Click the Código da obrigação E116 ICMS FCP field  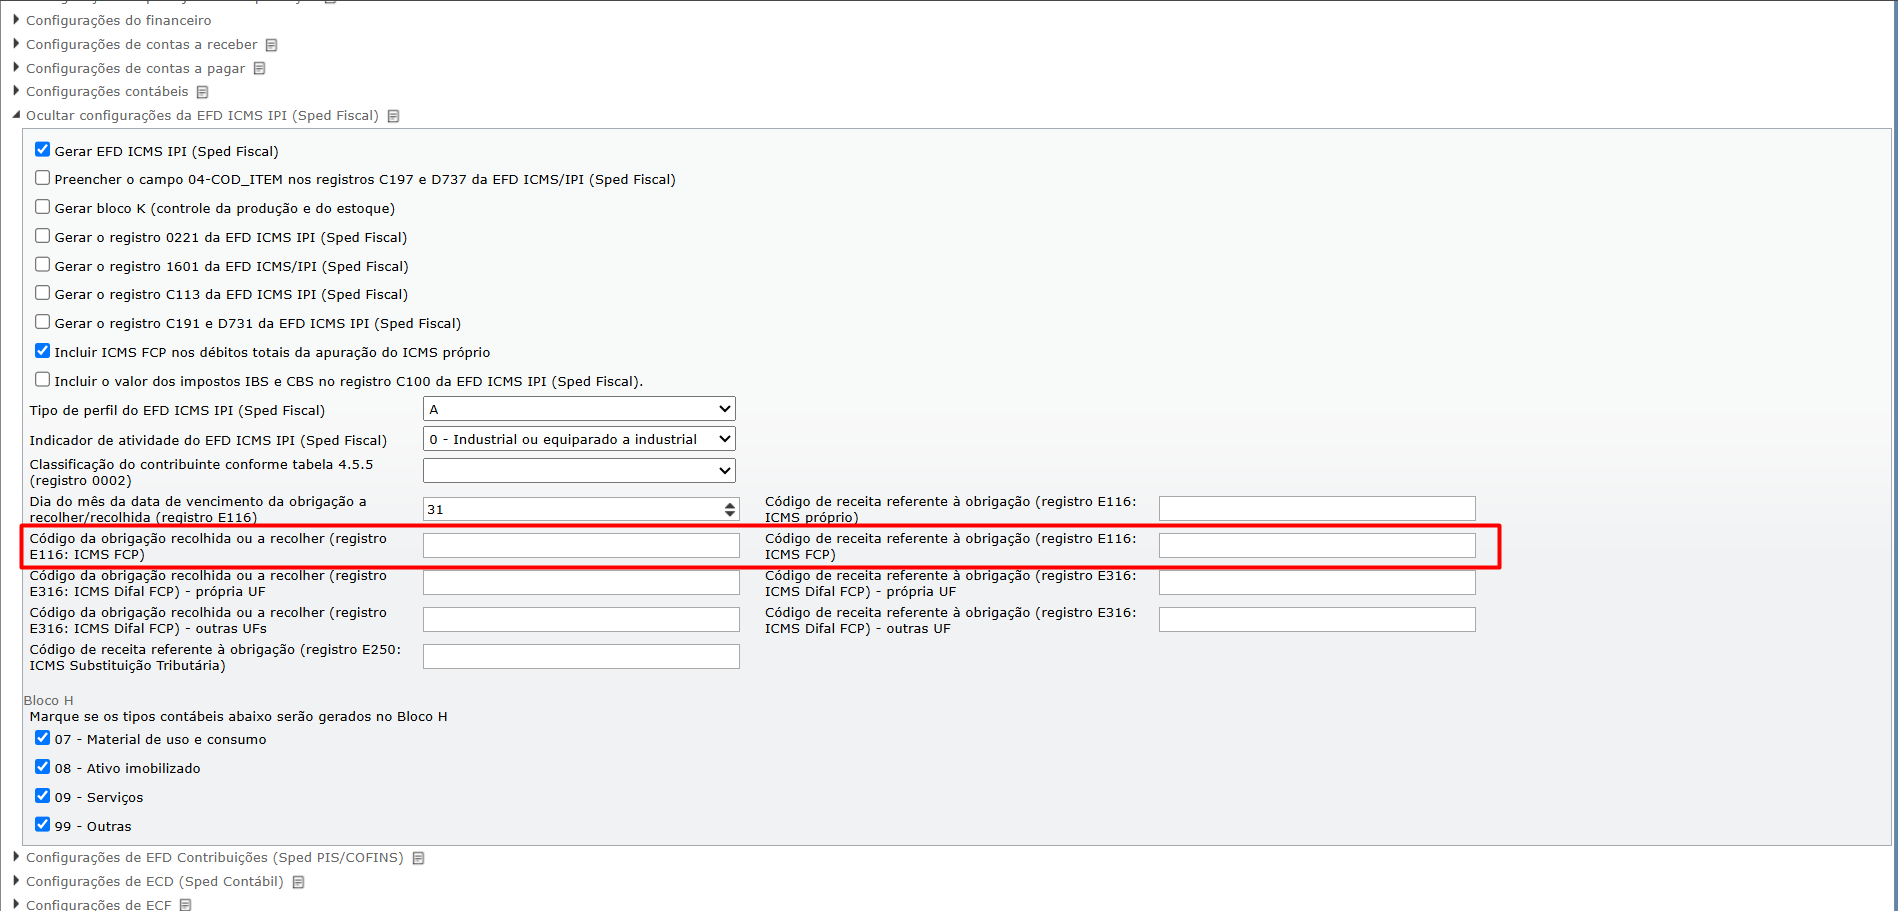pos(581,545)
